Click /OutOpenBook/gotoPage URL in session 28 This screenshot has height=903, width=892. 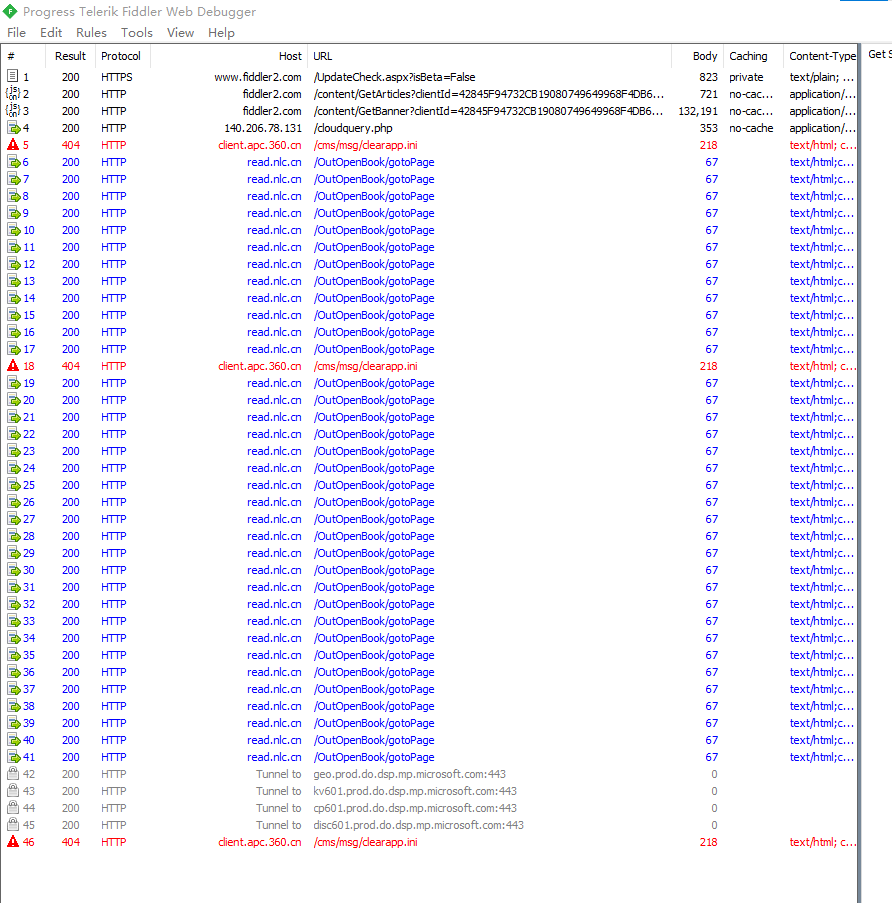pos(374,536)
